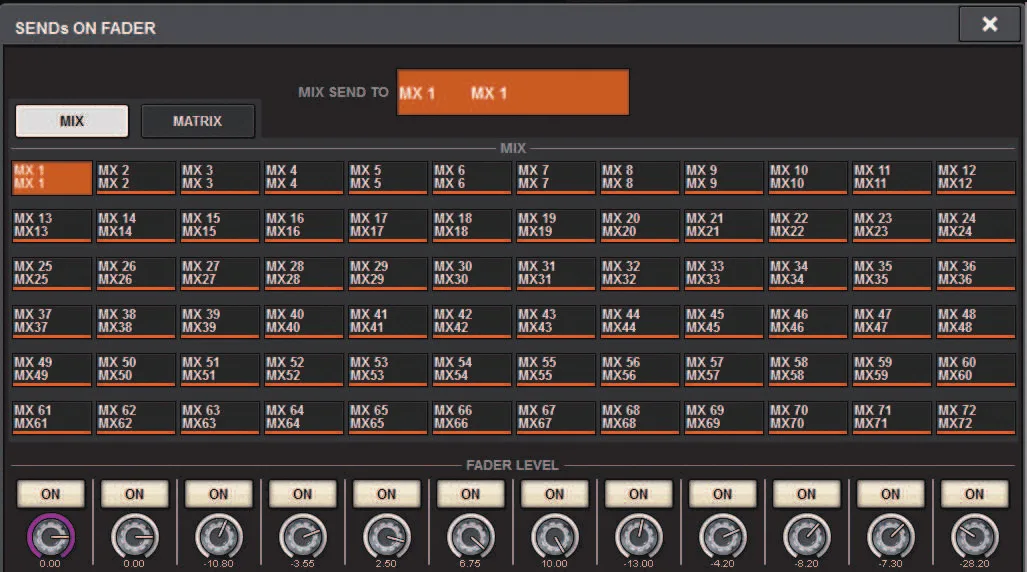This screenshot has width=1027, height=572.
Task: Switch to the MATRIX tab
Action: coord(198,121)
